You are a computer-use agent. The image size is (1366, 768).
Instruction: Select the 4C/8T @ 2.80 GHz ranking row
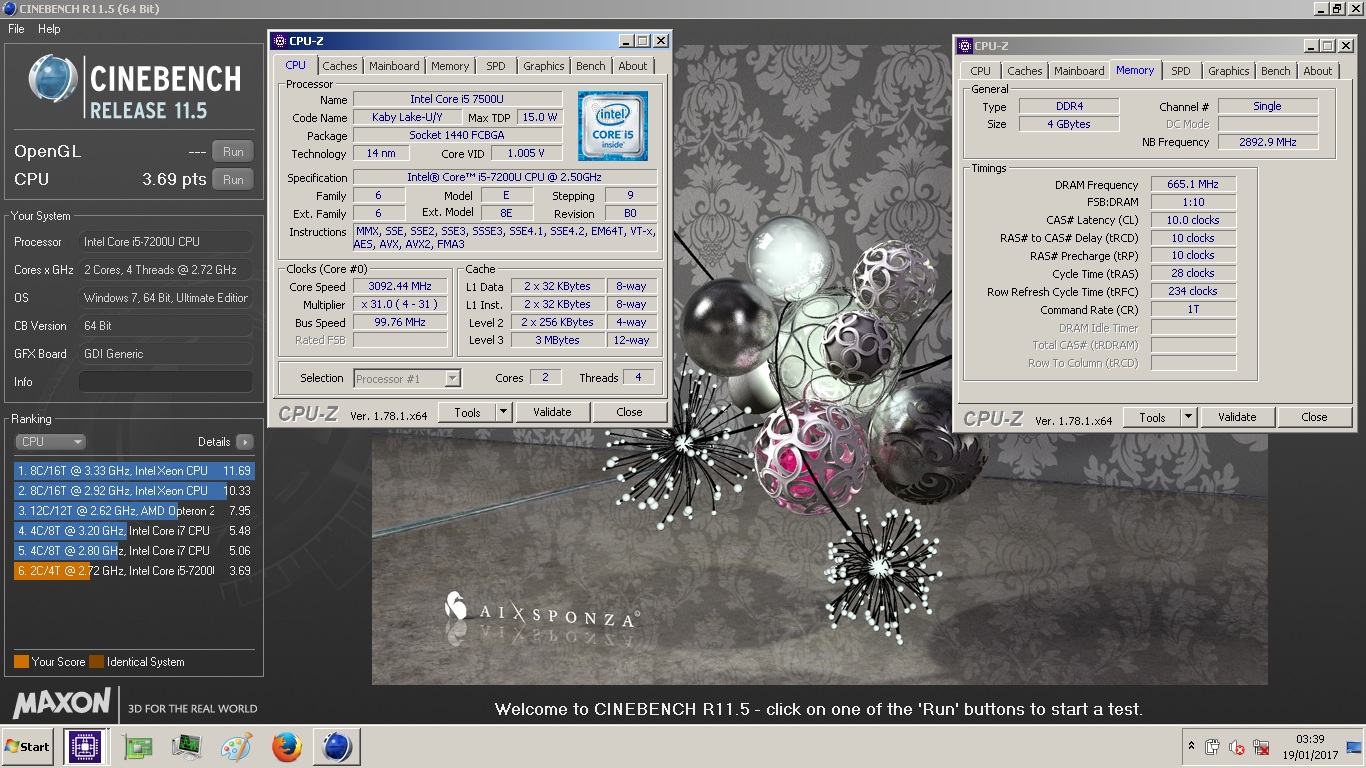[134, 551]
